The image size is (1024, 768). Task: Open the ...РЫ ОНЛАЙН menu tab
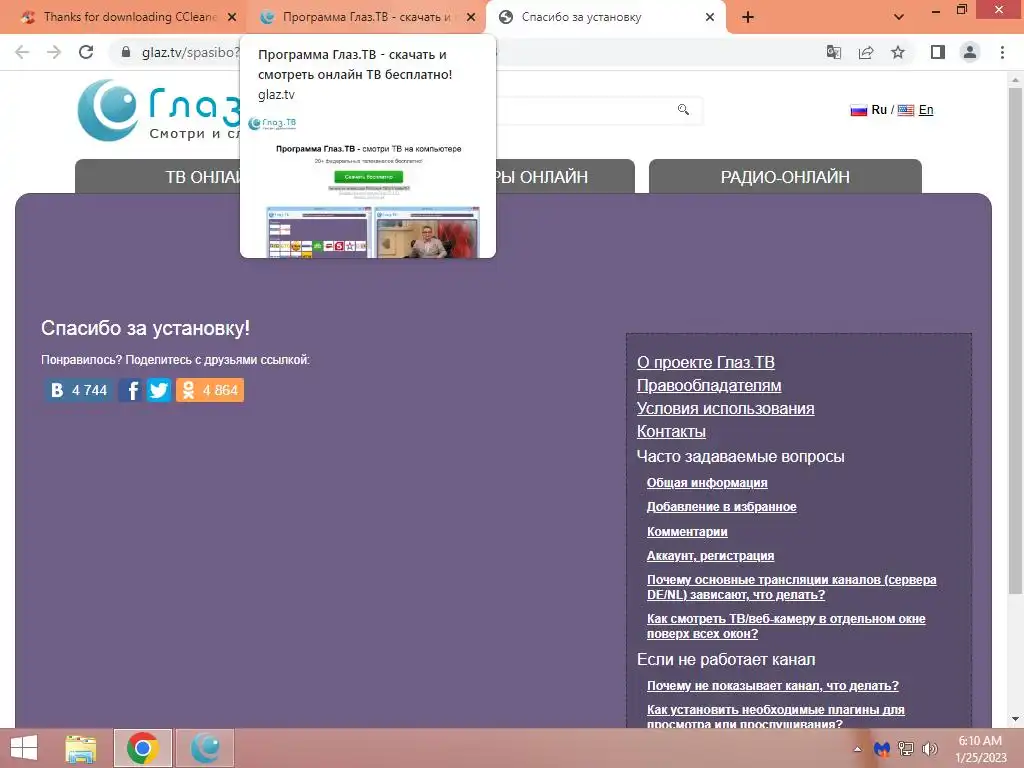tap(566, 177)
